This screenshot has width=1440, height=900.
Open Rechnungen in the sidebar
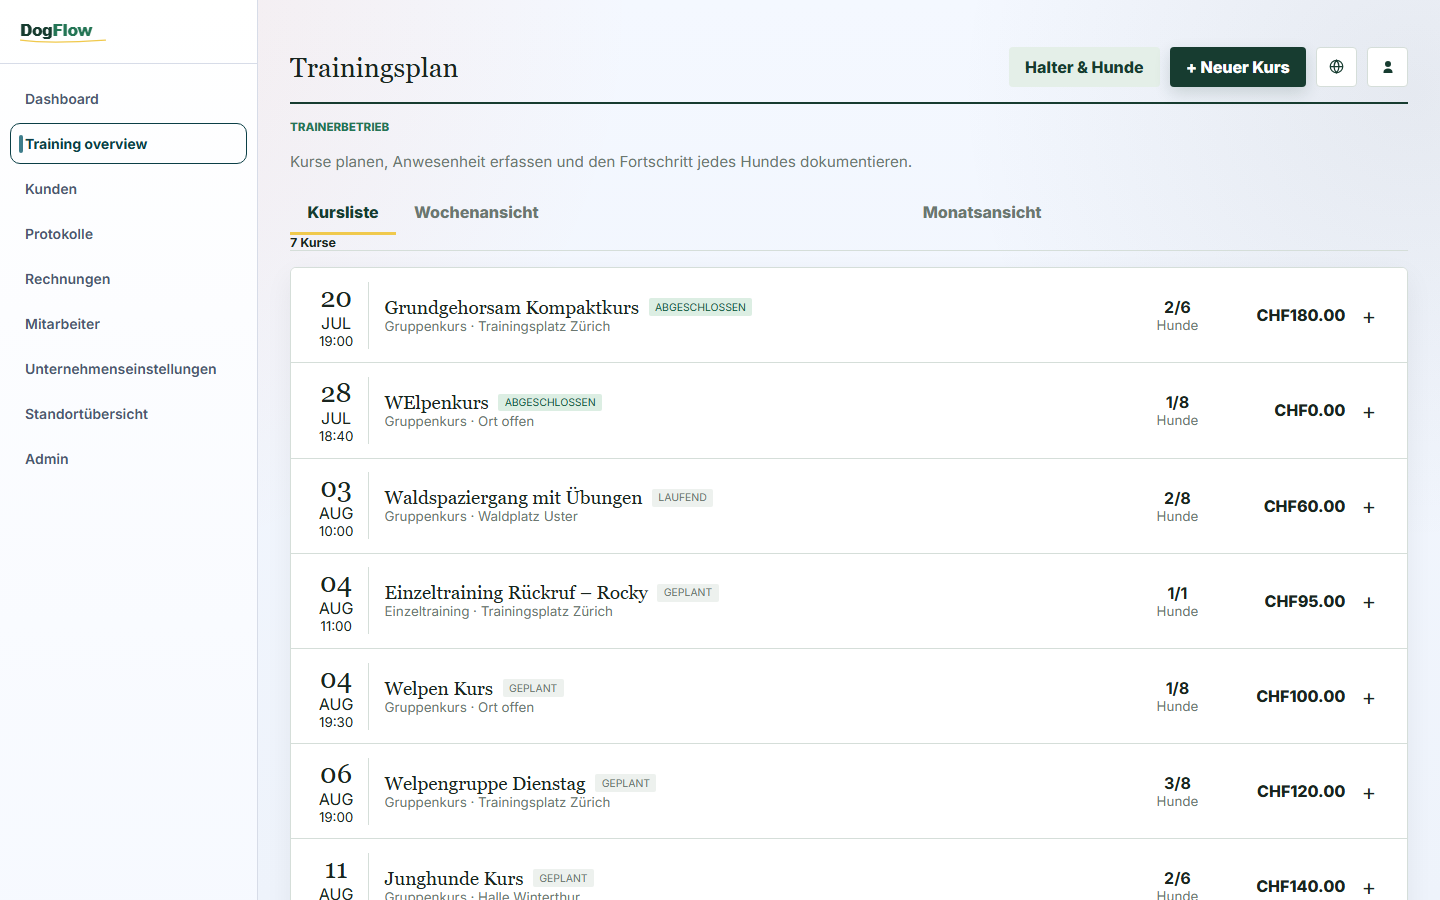128,279
